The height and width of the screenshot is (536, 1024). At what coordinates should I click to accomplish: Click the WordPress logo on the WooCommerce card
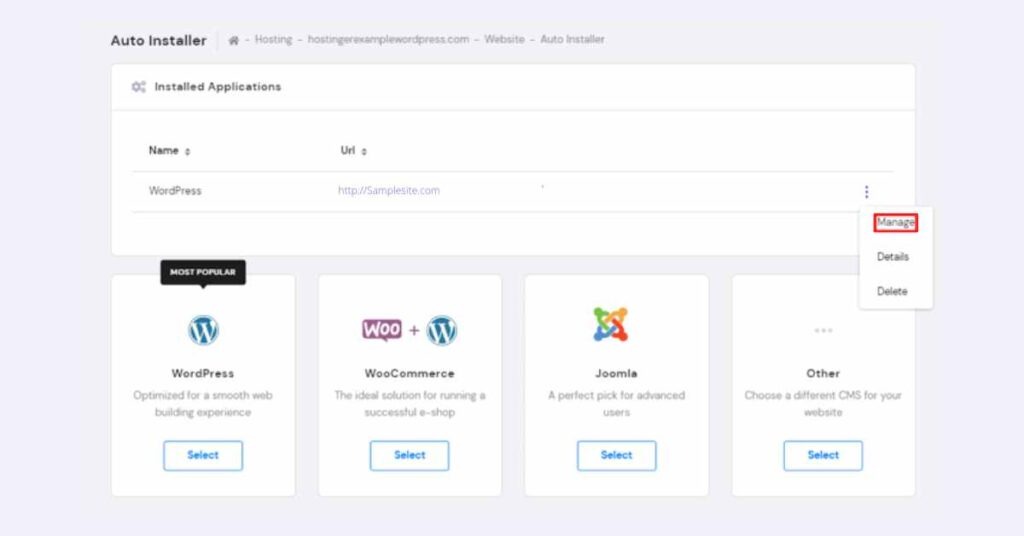[441, 330]
